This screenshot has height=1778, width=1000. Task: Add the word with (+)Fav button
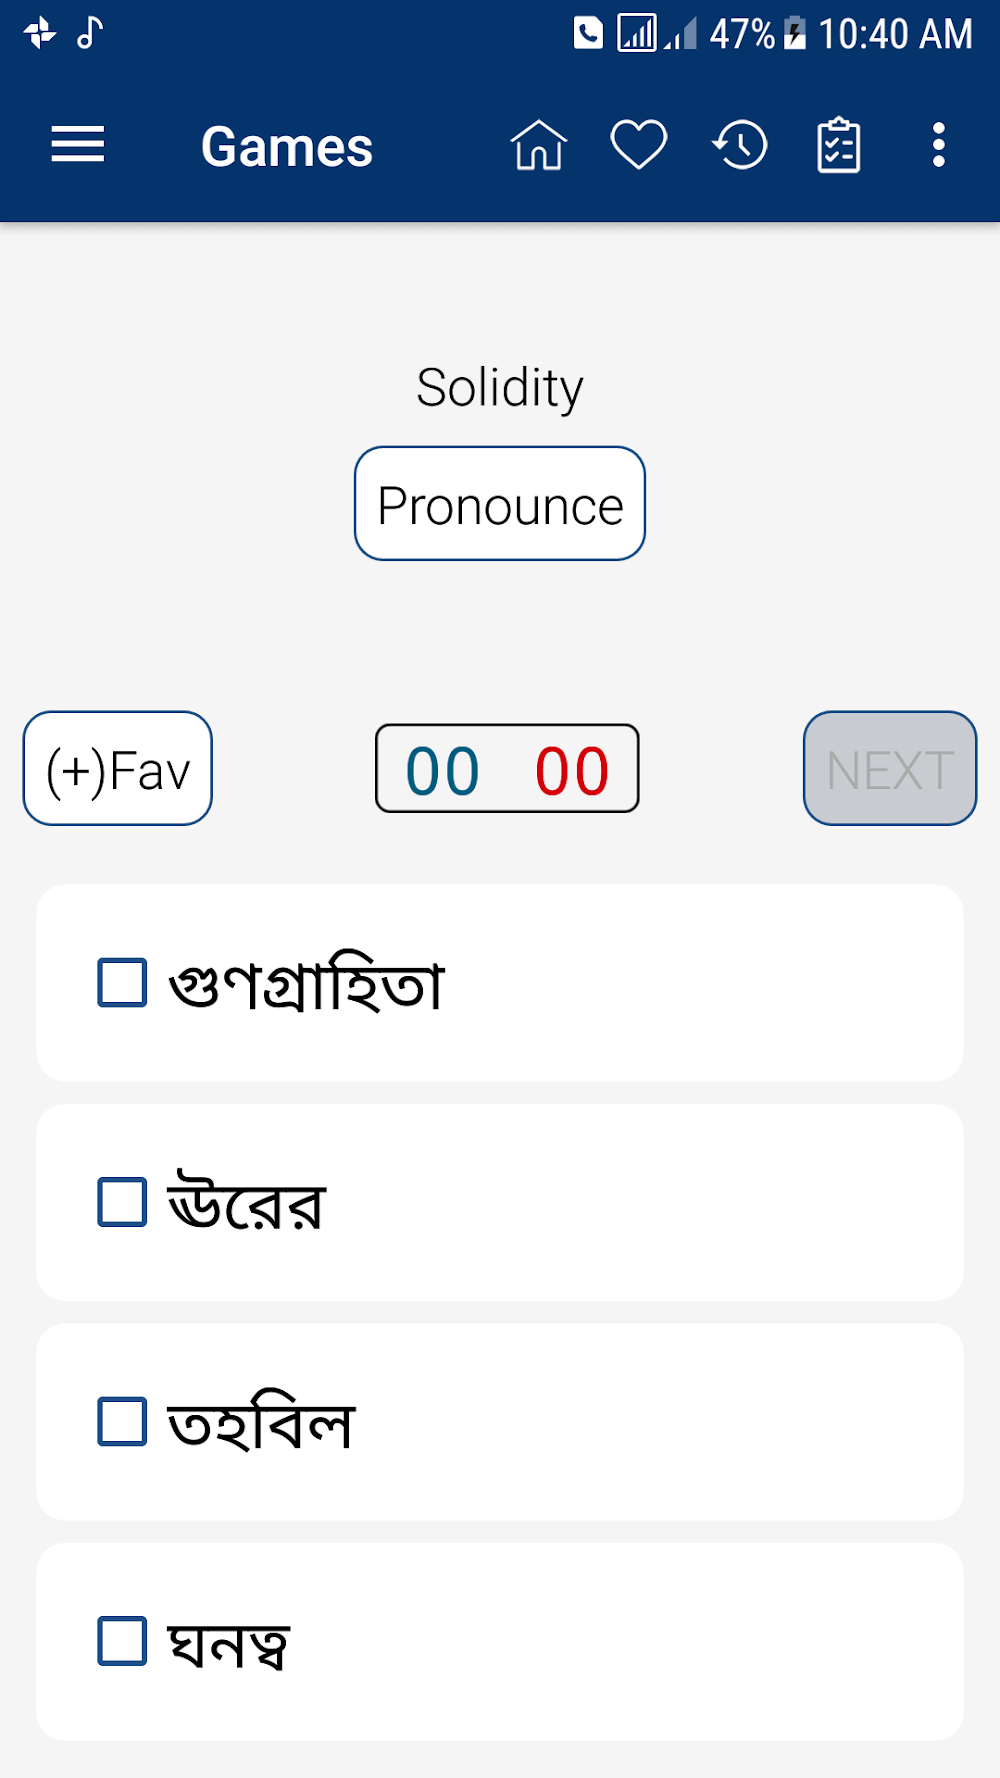point(118,768)
